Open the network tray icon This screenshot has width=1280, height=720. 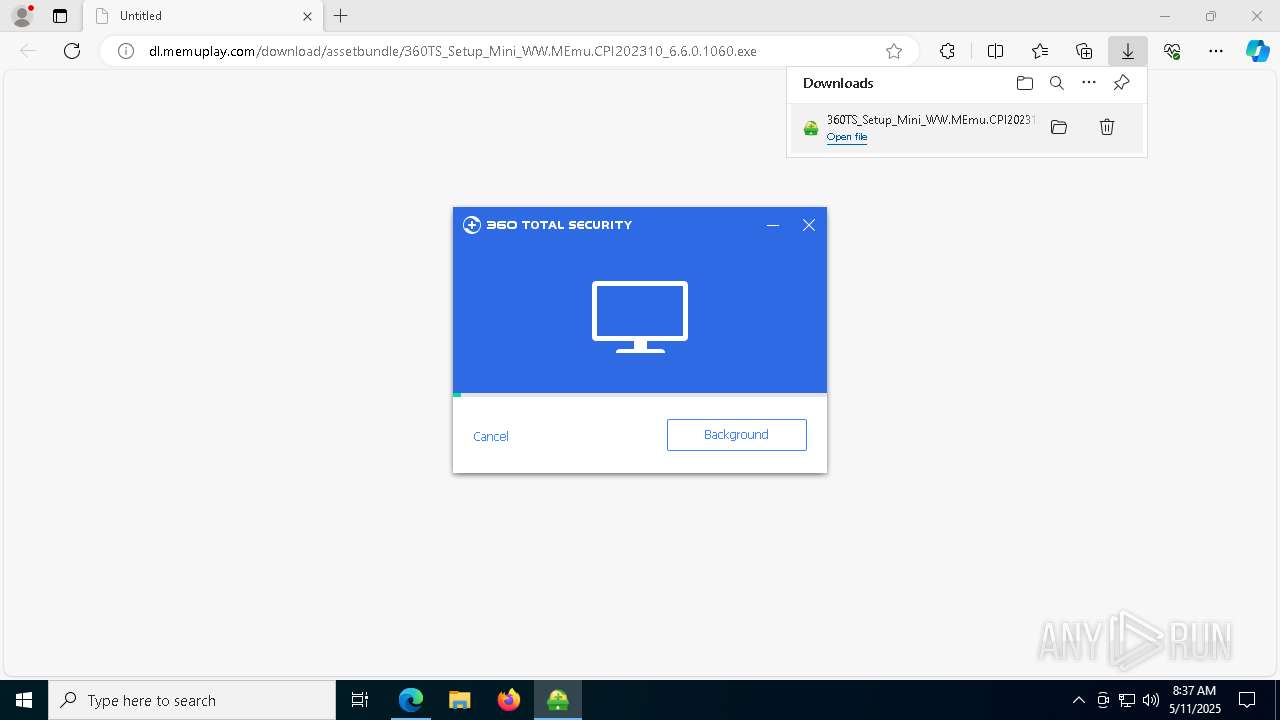pyautogui.click(x=1127, y=700)
